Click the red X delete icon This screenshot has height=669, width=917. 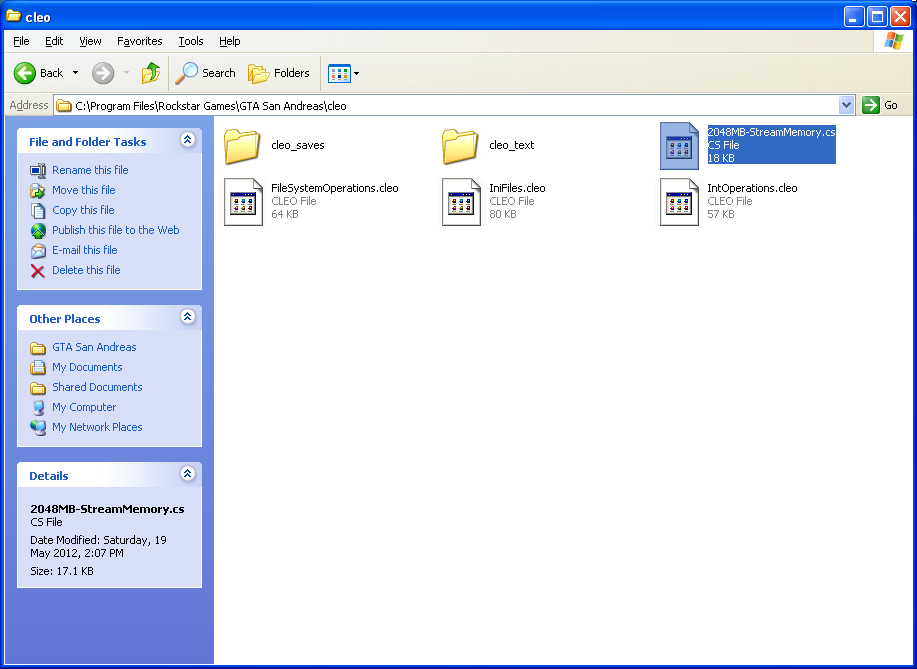click(38, 271)
